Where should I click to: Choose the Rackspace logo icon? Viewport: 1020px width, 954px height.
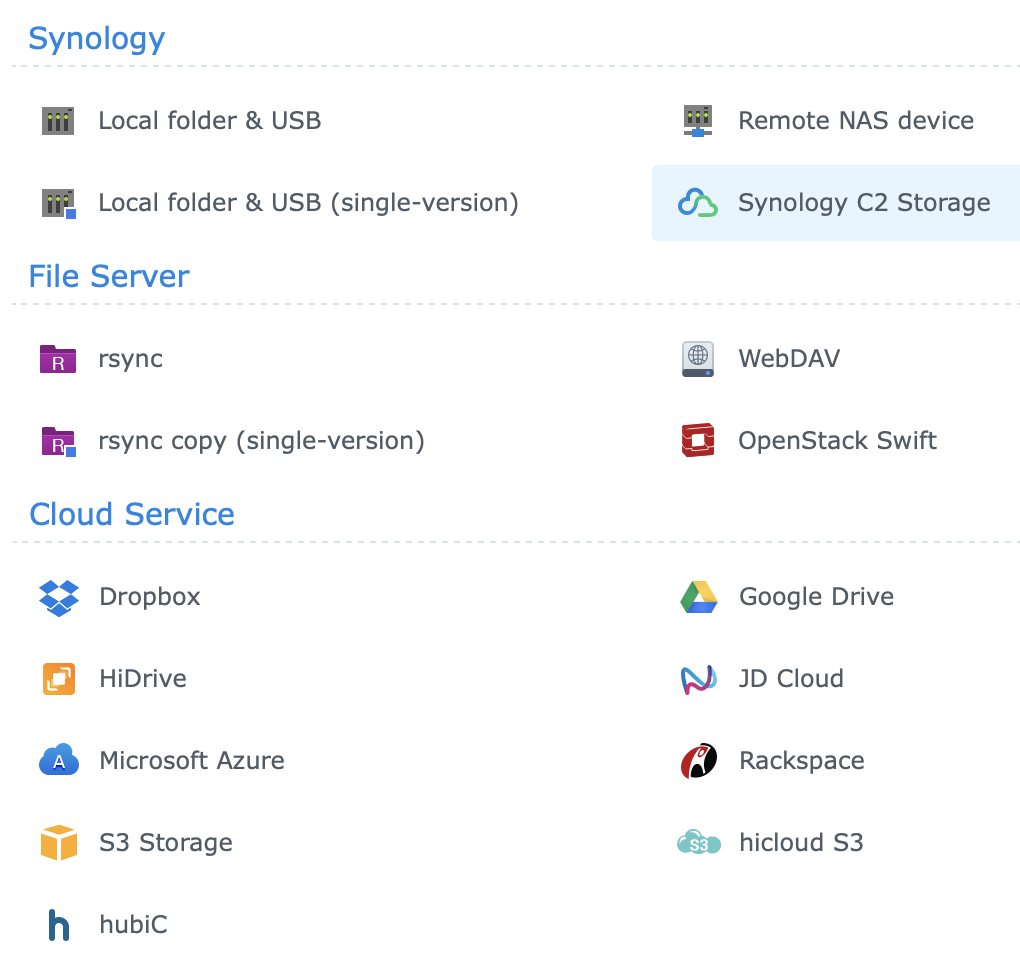point(698,761)
